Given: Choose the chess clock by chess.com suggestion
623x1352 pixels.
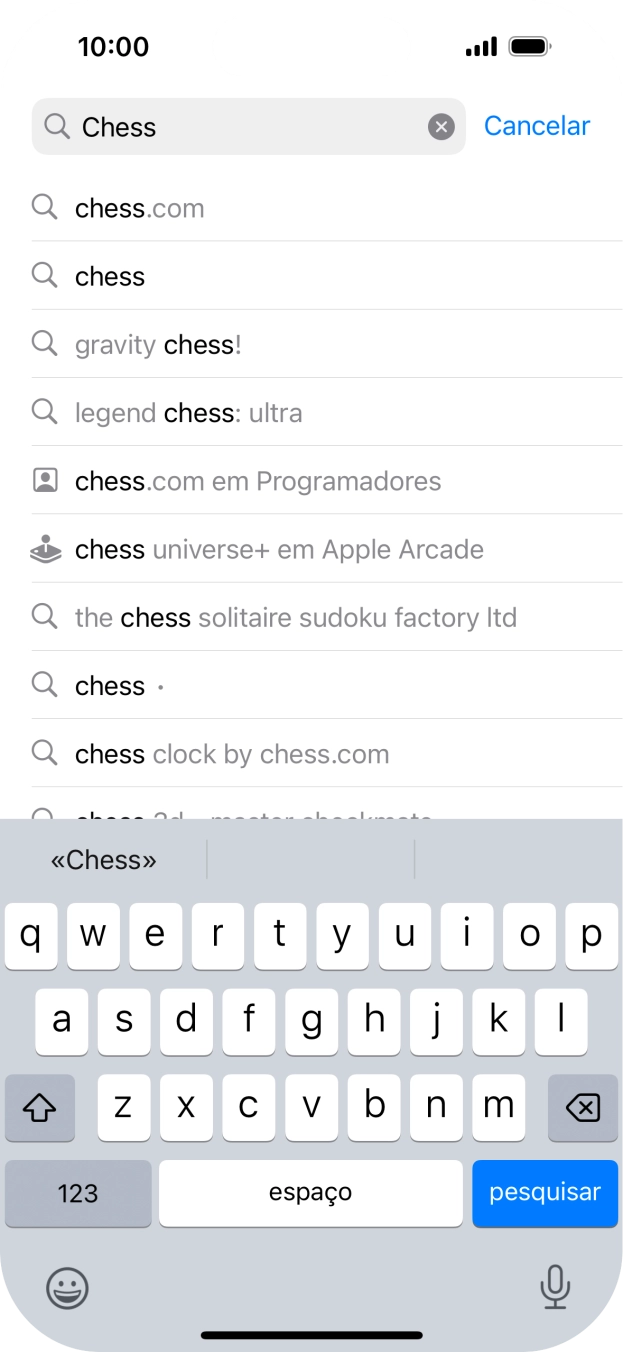Looking at the screenshot, I should pyautogui.click(x=232, y=754).
